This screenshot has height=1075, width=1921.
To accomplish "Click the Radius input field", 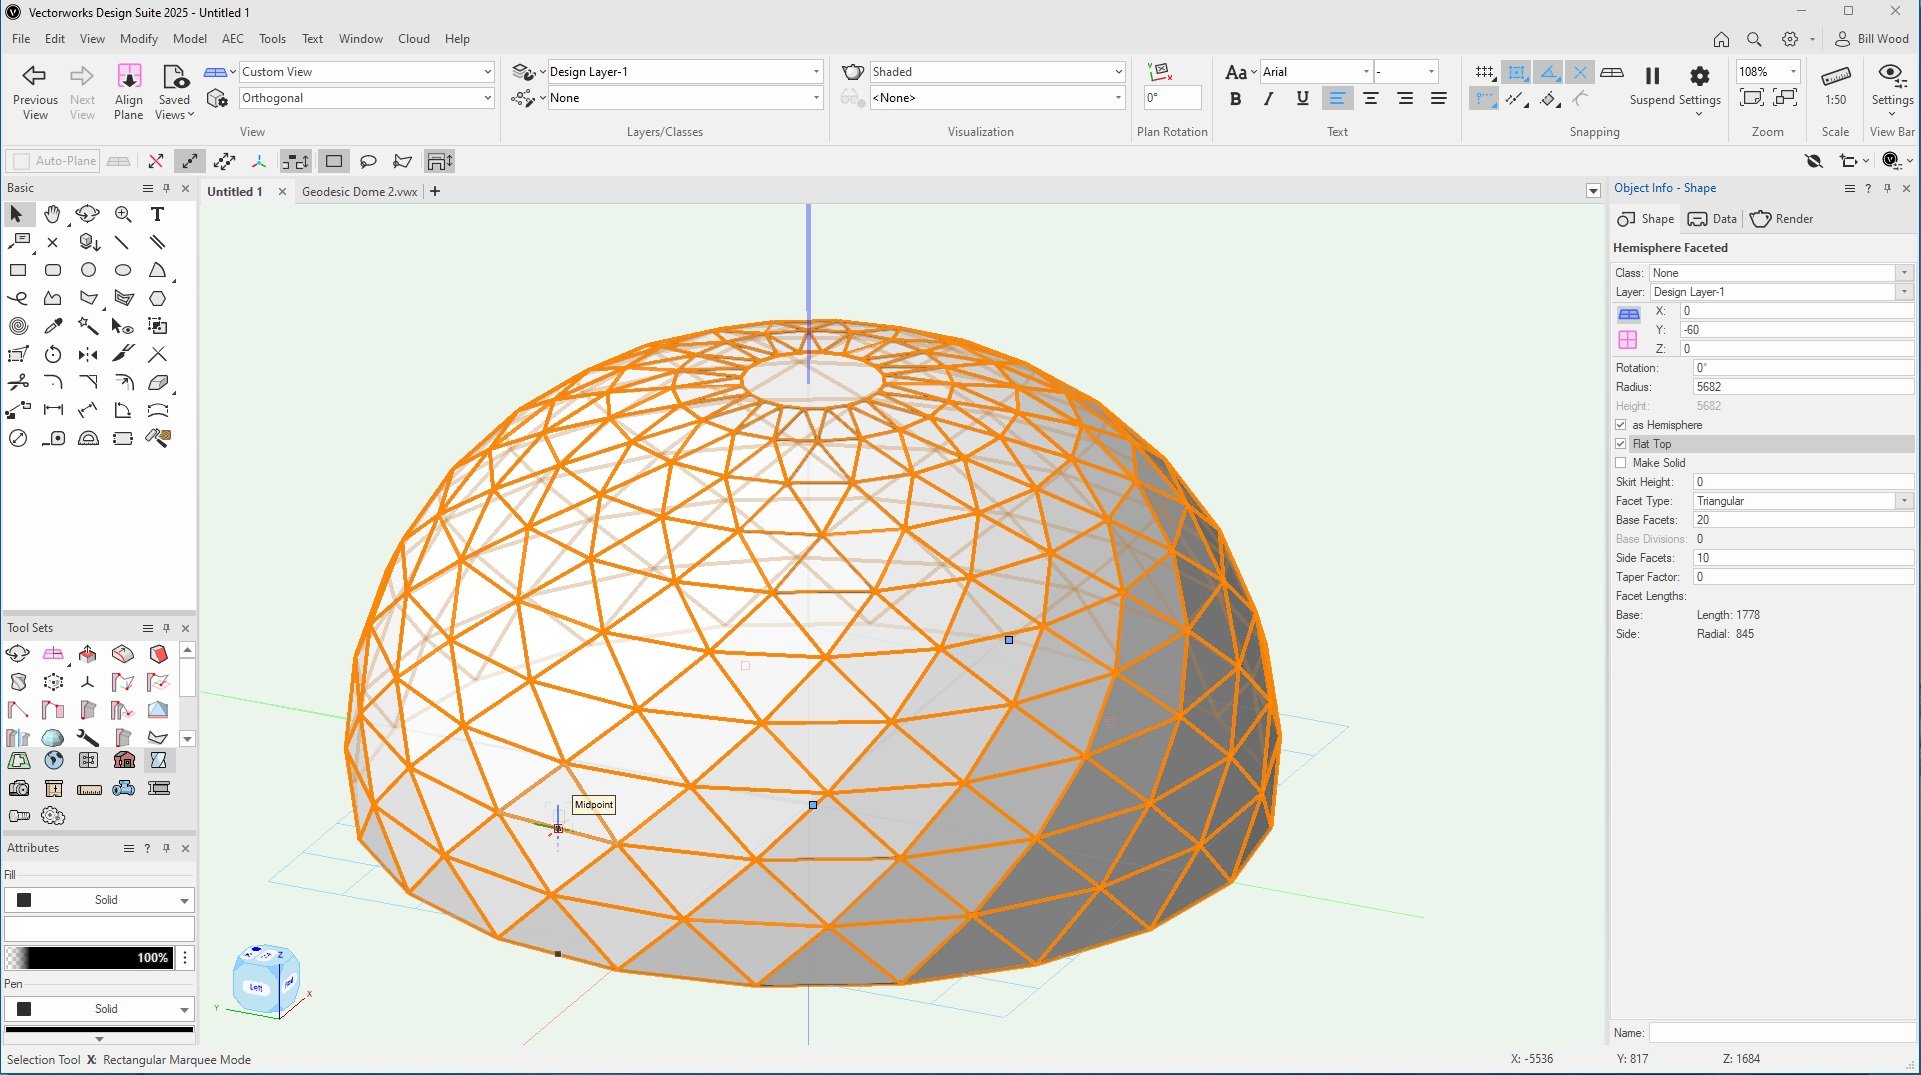I will pyautogui.click(x=1802, y=387).
